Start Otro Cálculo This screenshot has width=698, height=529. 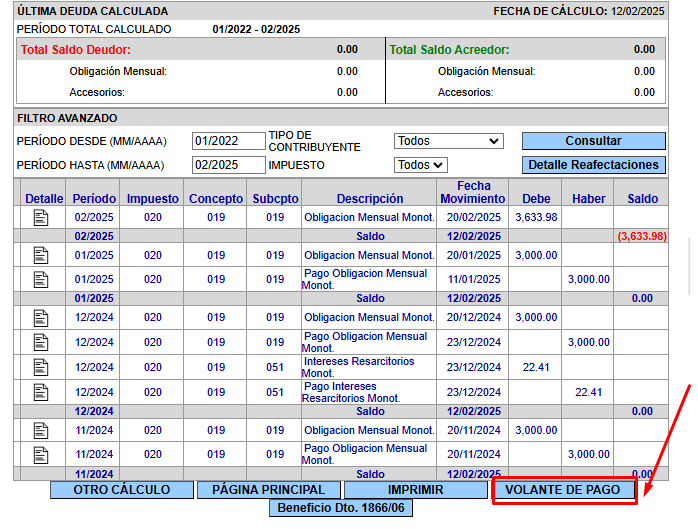tap(121, 490)
